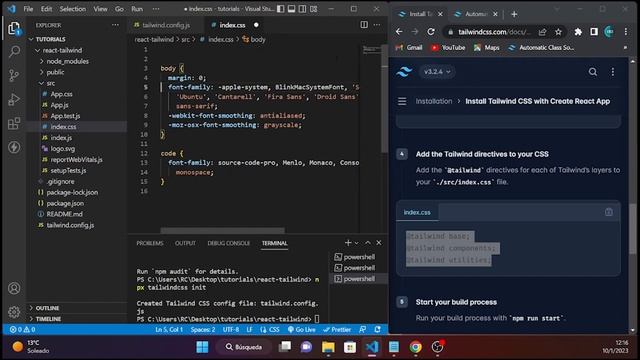The image size is (640, 360).
Task: Open the Gmail bookmark
Action: [x=409, y=48]
